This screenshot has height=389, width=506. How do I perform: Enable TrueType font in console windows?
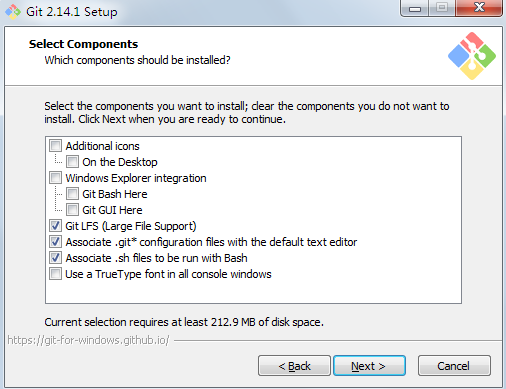(55, 274)
